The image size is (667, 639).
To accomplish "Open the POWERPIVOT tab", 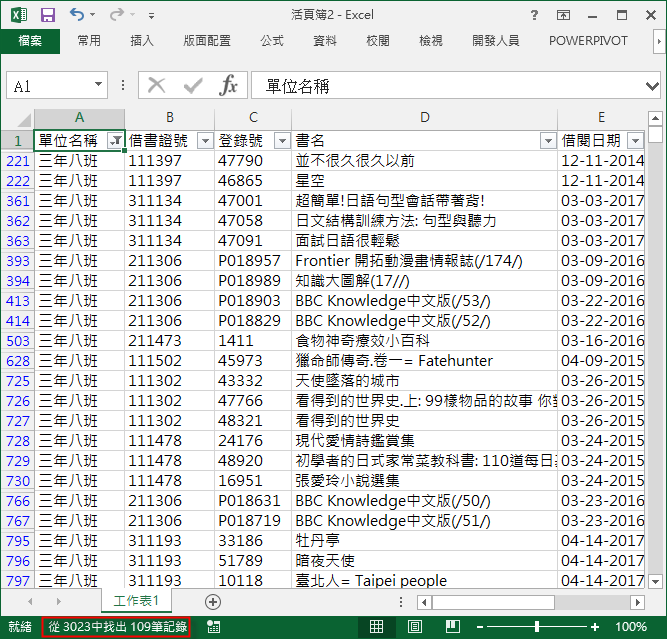I will pyautogui.click(x=588, y=41).
